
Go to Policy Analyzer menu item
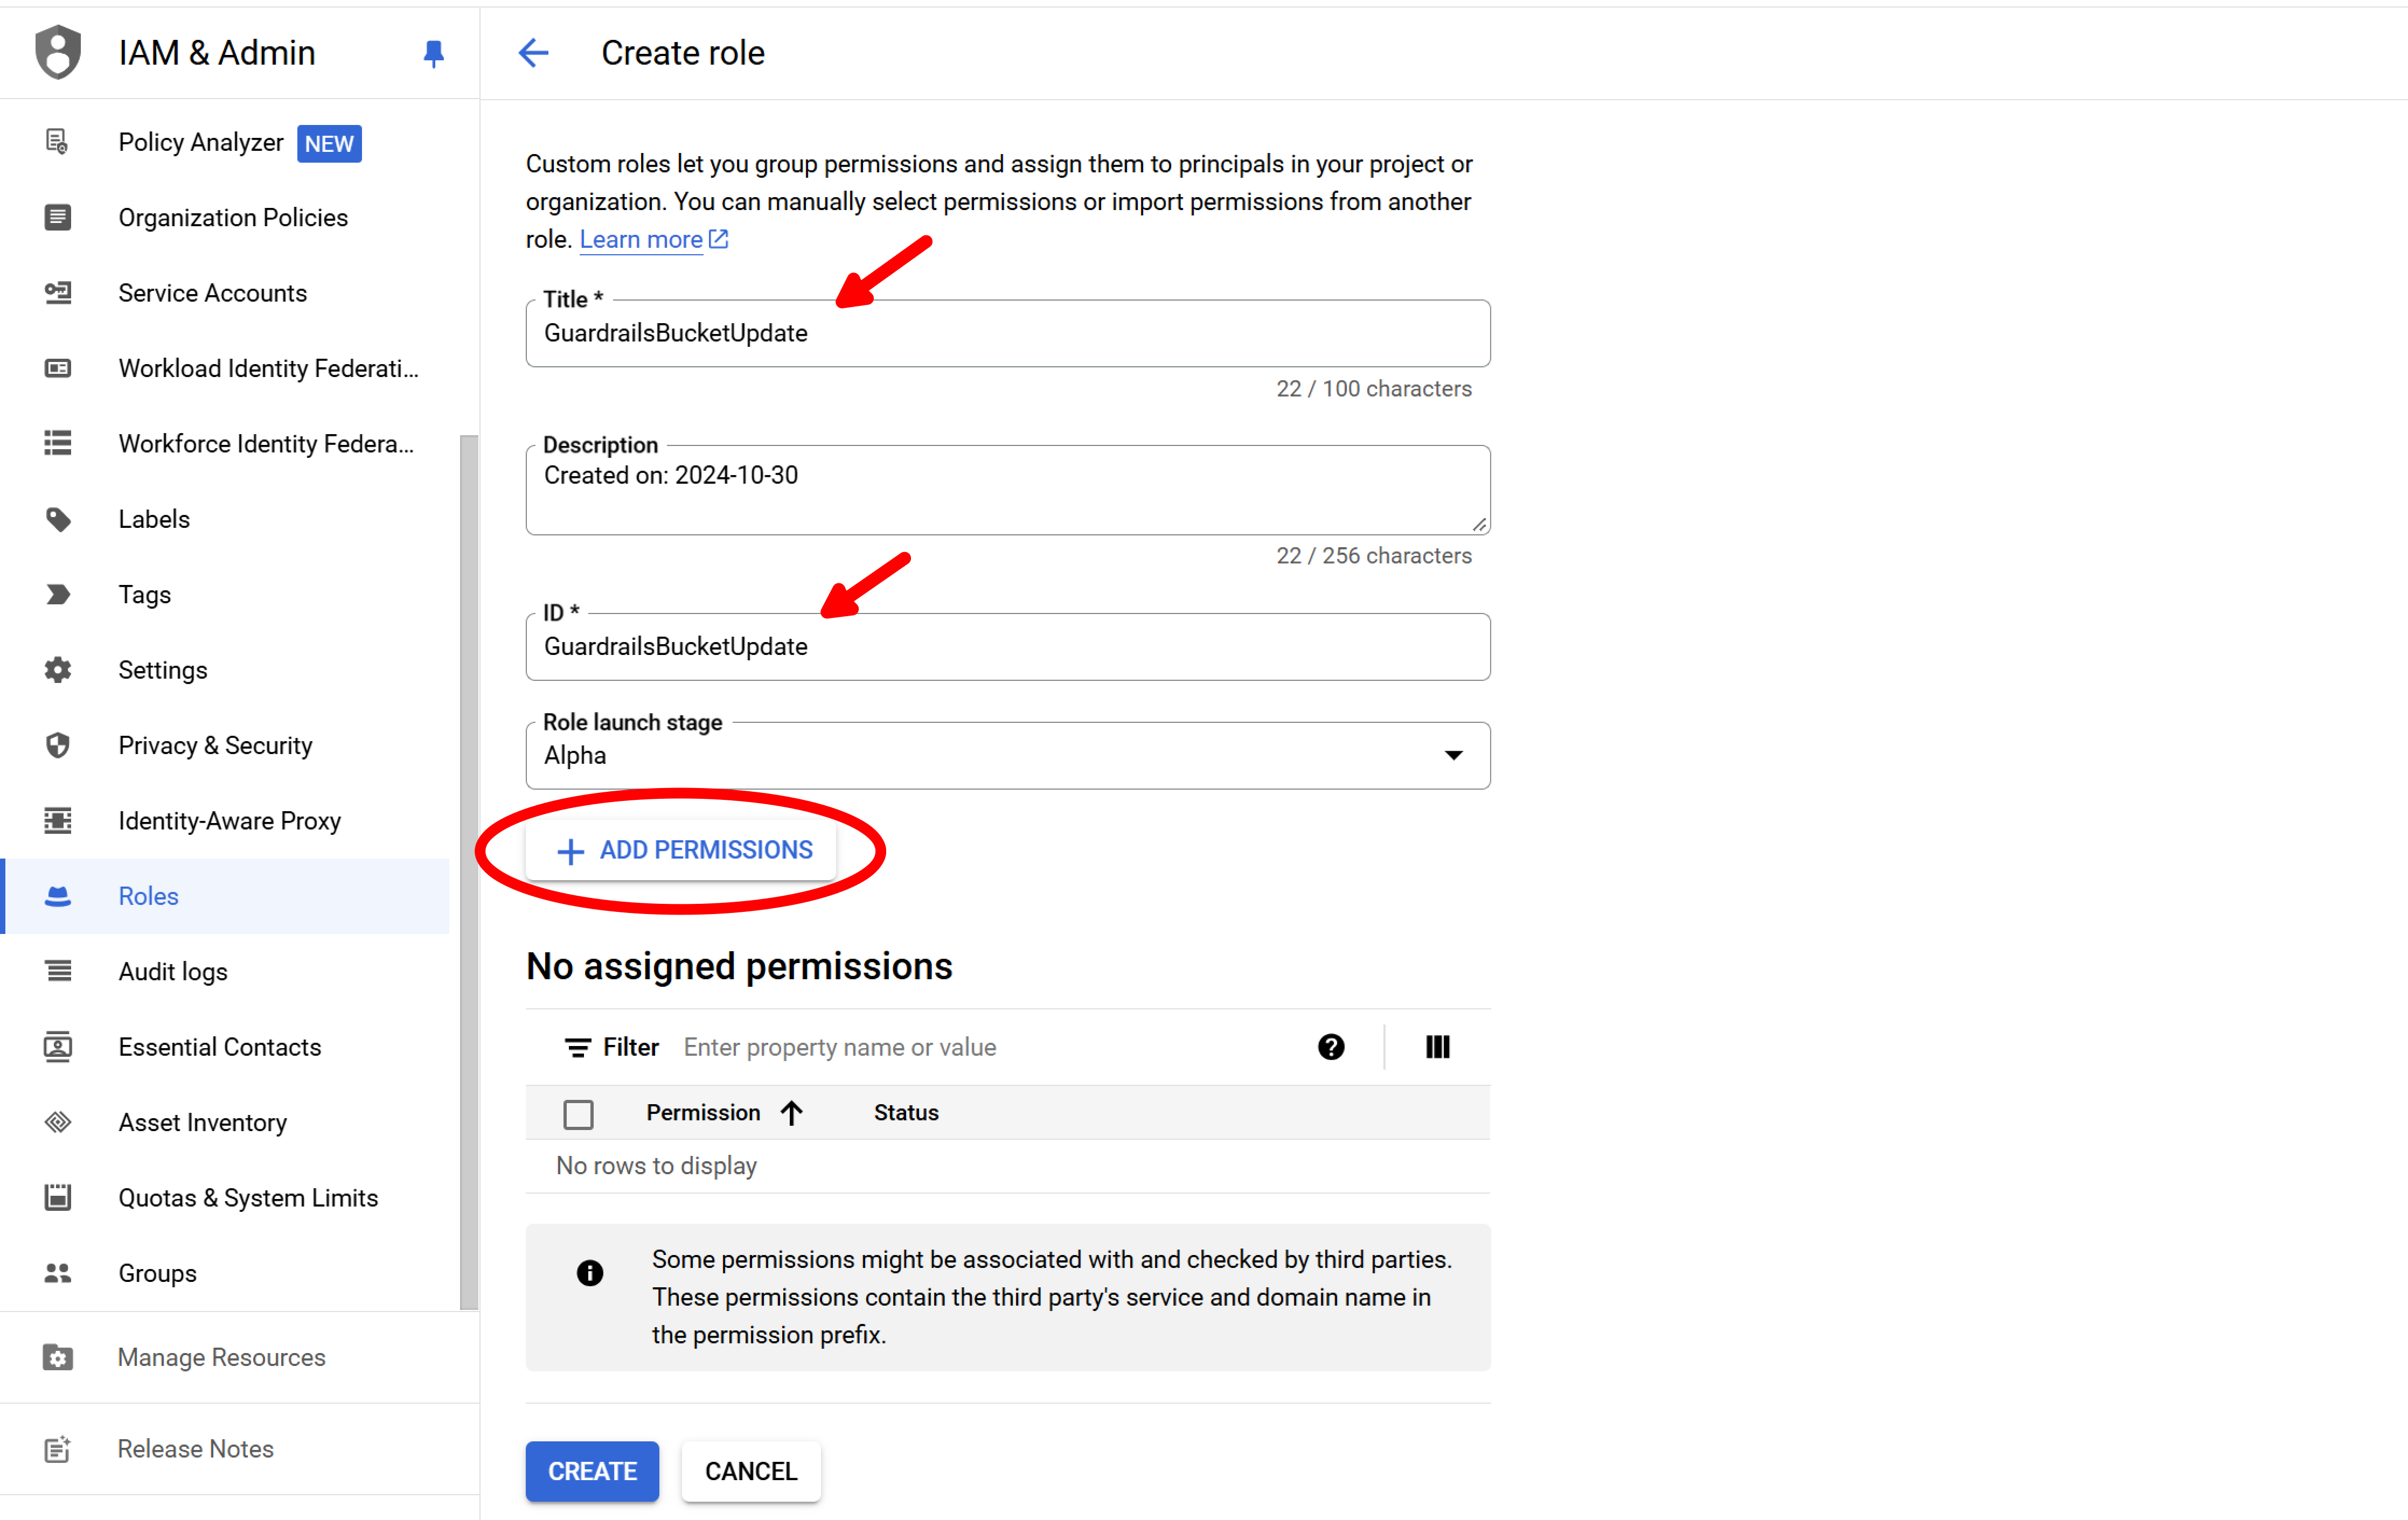pyautogui.click(x=201, y=142)
